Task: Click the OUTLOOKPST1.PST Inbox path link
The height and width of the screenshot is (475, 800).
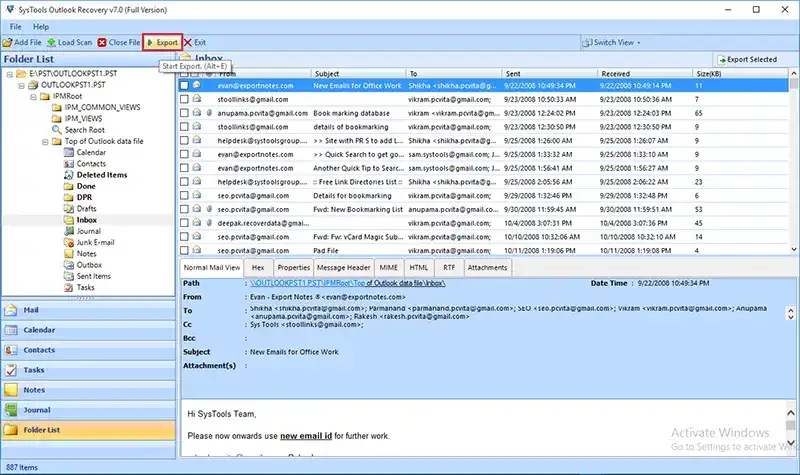Action: click(348, 283)
